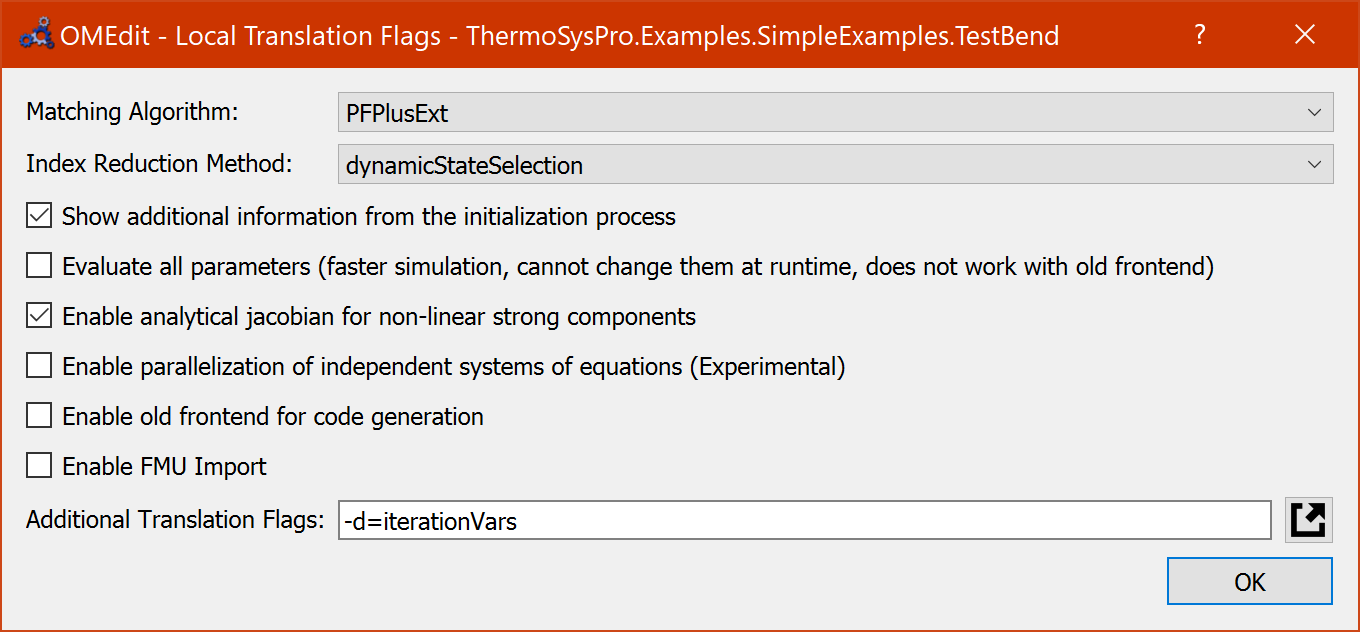Enable parallelization of independent equation systems

[38, 365]
